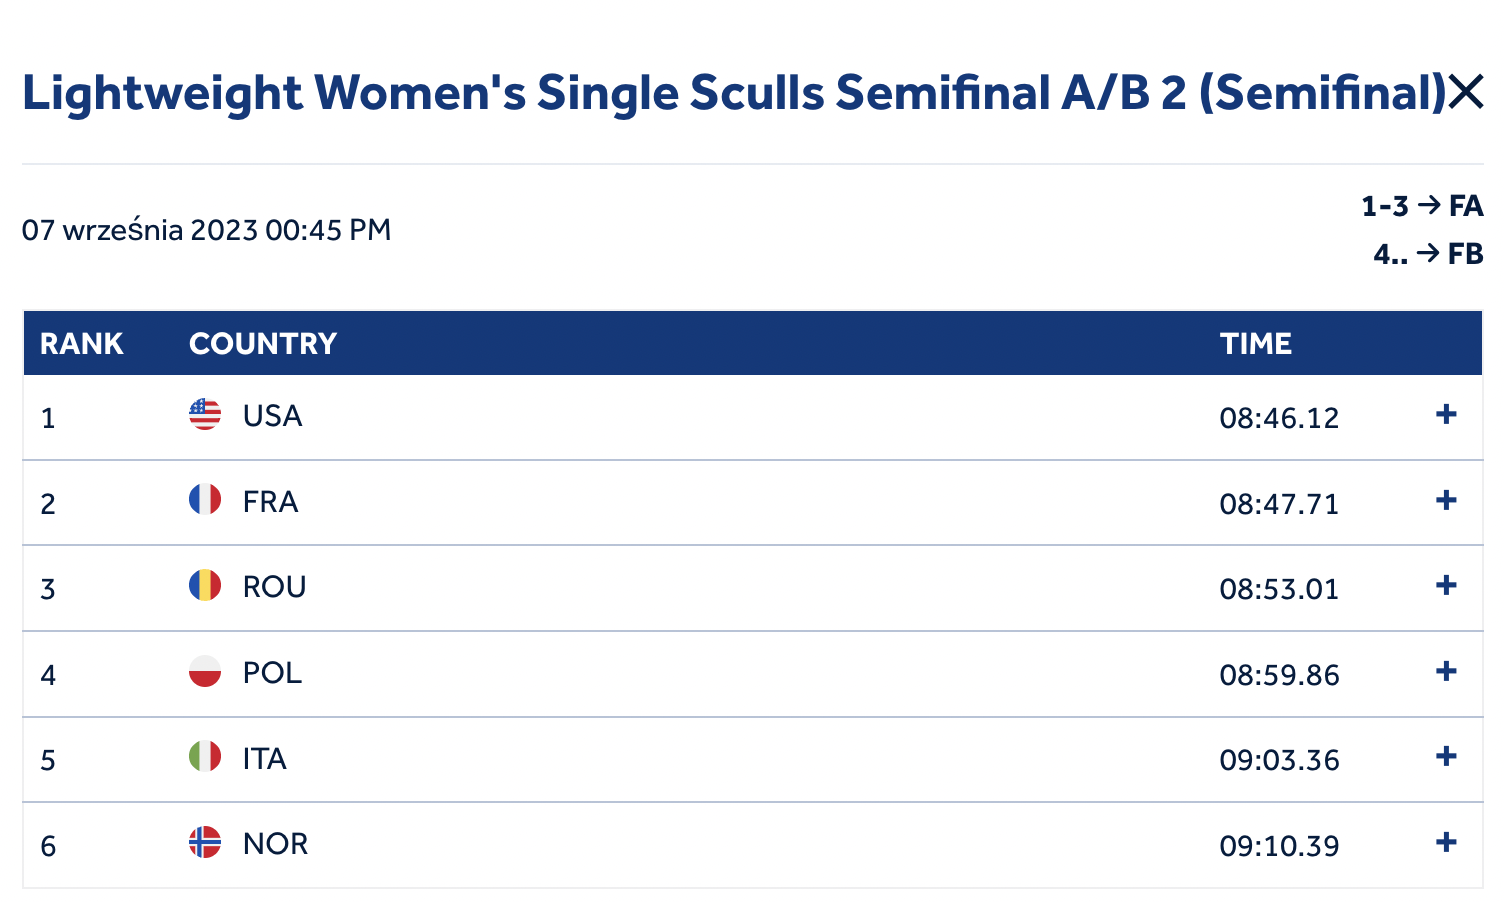Expand the ROU result details
This screenshot has width=1504, height=902.
click(1446, 585)
